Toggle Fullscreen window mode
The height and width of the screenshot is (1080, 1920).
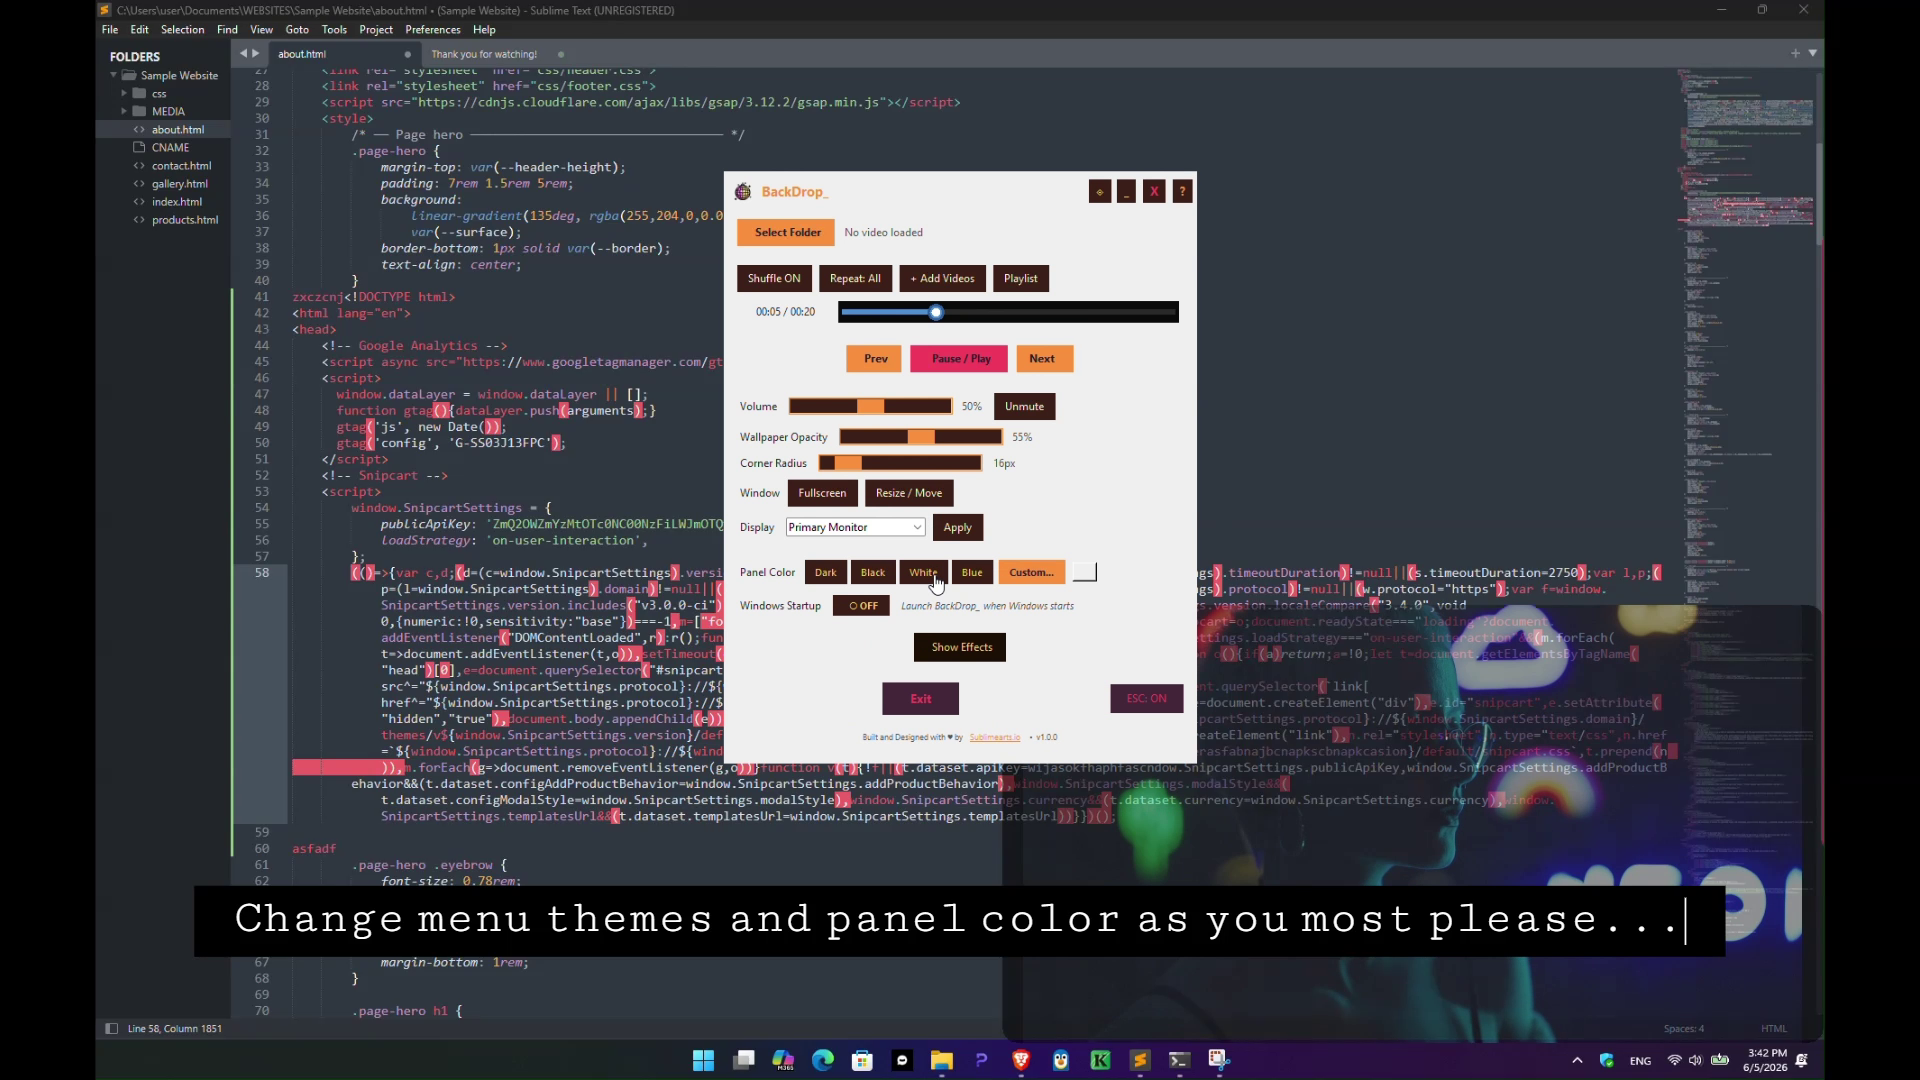point(822,493)
